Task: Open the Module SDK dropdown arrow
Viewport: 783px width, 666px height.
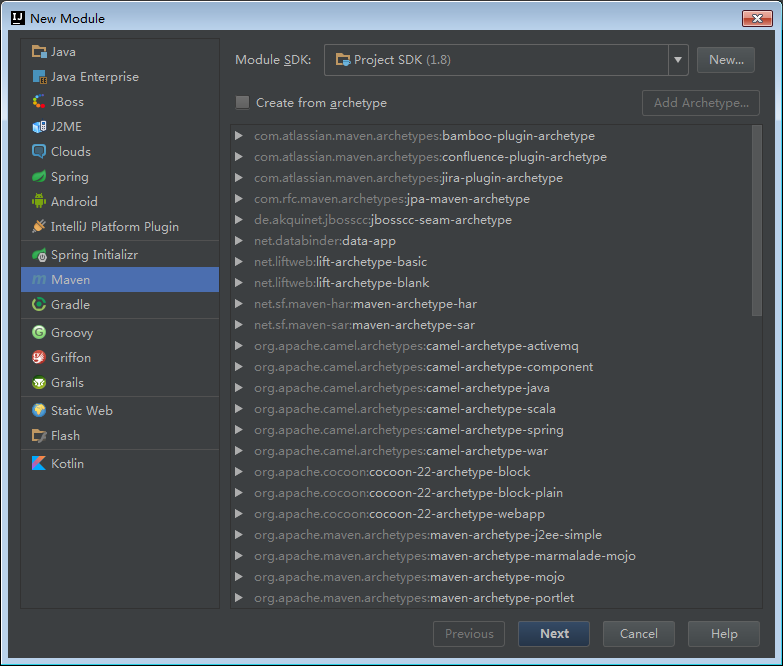Action: (678, 60)
